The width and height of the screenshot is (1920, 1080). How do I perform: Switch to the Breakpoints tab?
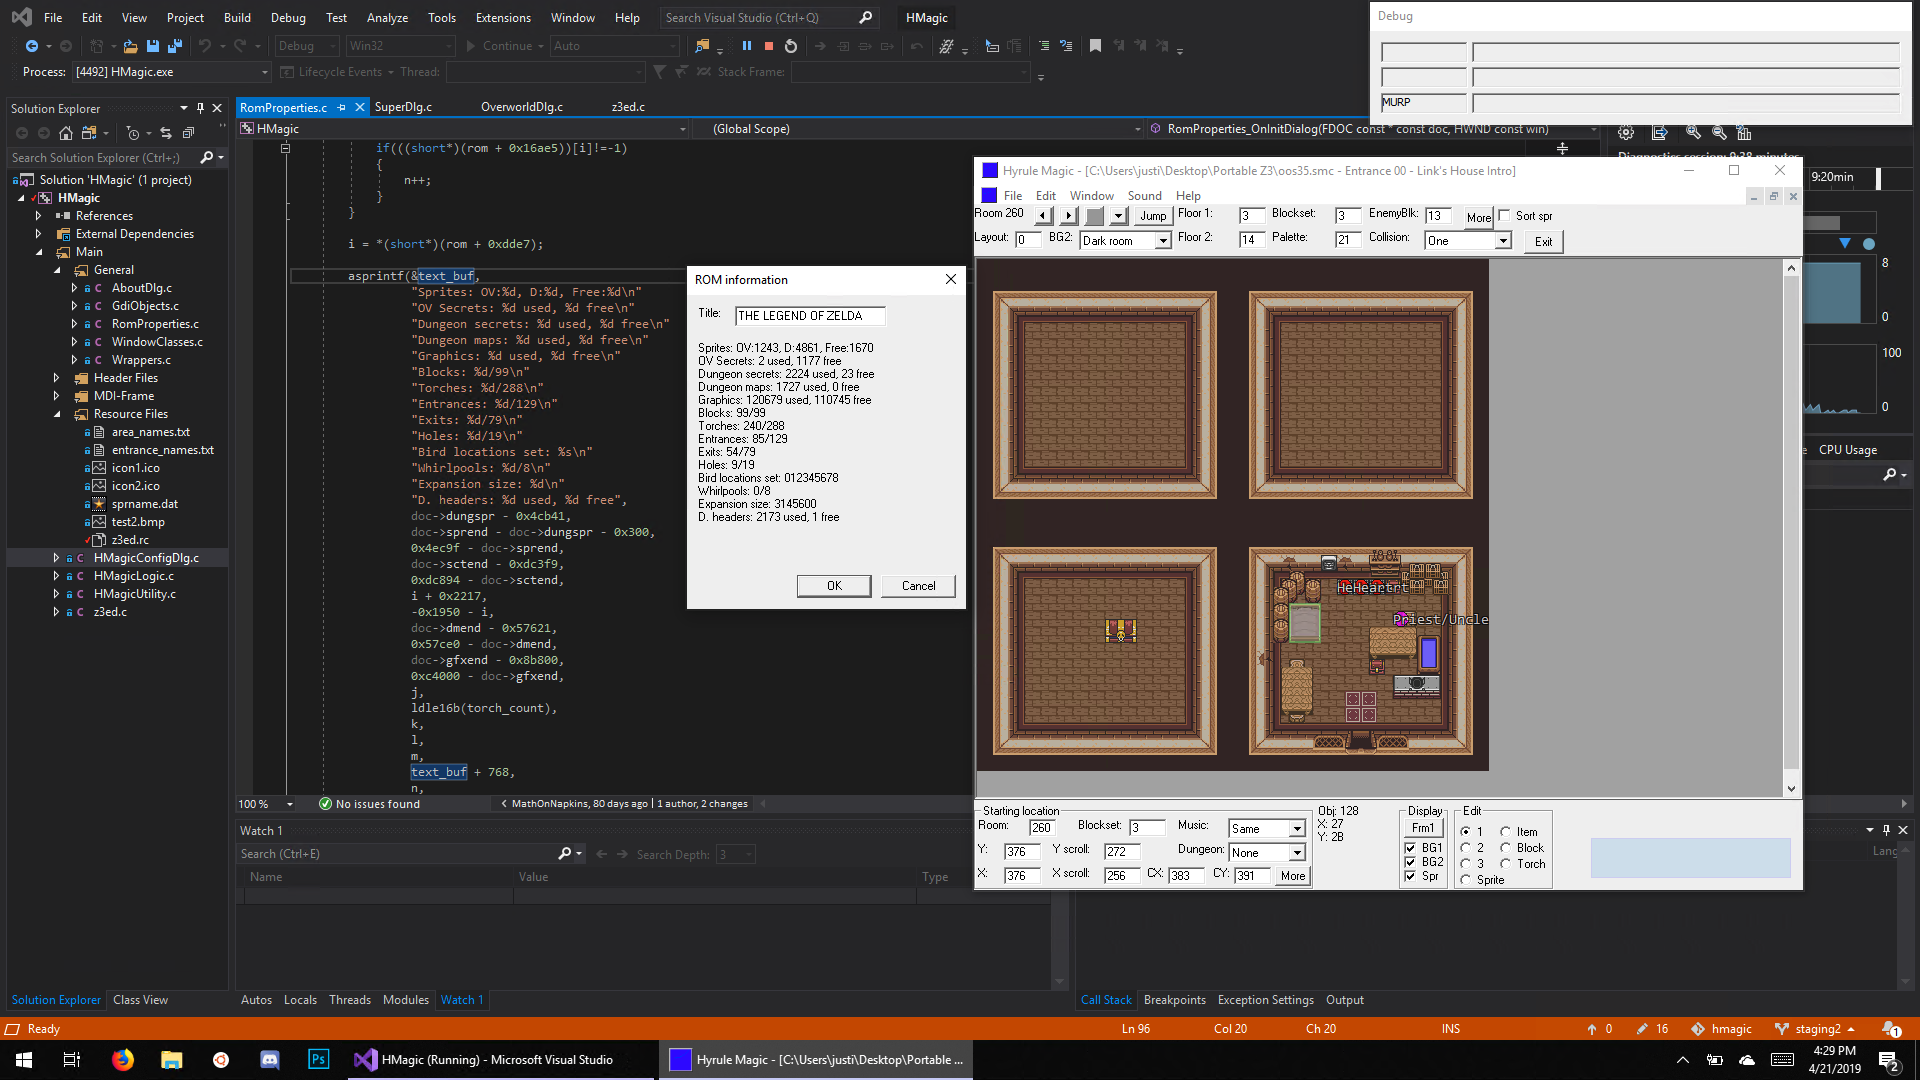pos(1174,1000)
